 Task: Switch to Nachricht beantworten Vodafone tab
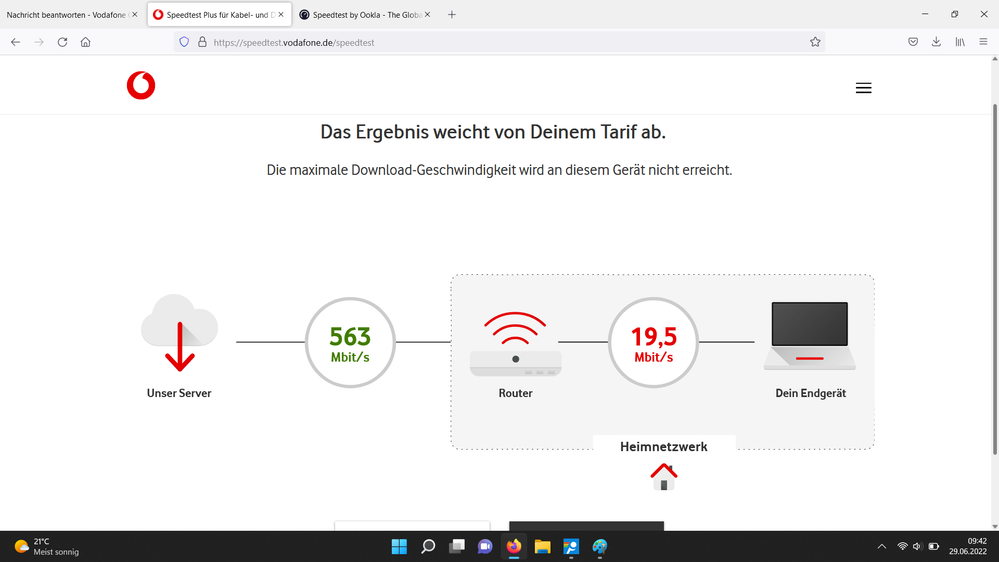click(x=66, y=15)
